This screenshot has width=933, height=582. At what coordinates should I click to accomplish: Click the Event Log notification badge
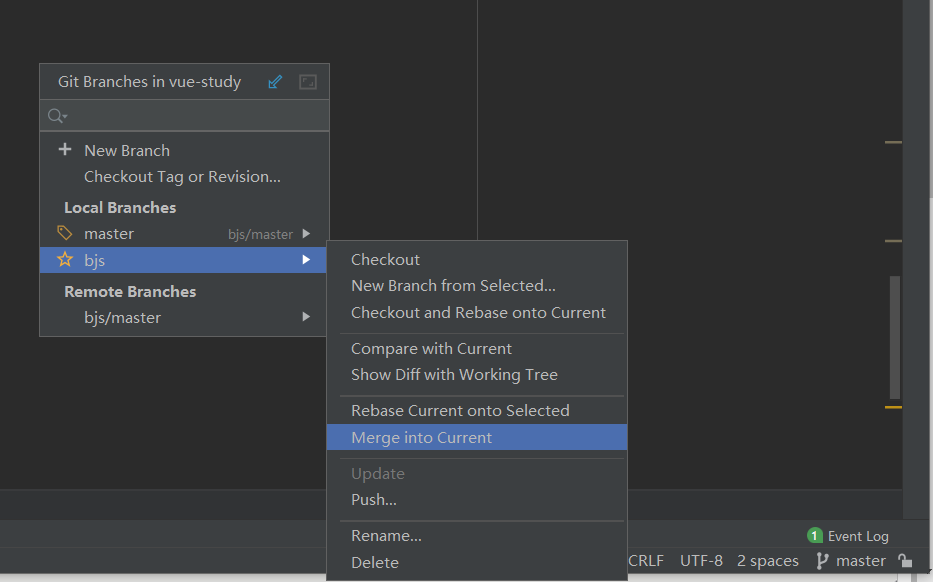pos(815,535)
